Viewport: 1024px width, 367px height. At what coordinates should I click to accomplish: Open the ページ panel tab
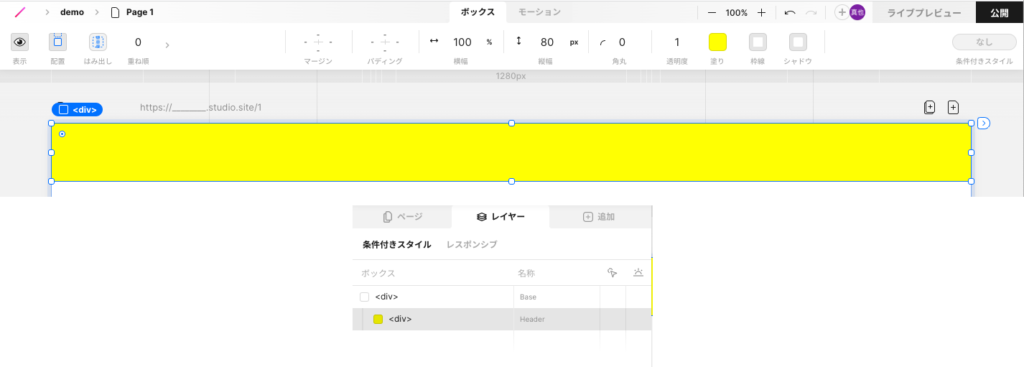click(x=402, y=217)
